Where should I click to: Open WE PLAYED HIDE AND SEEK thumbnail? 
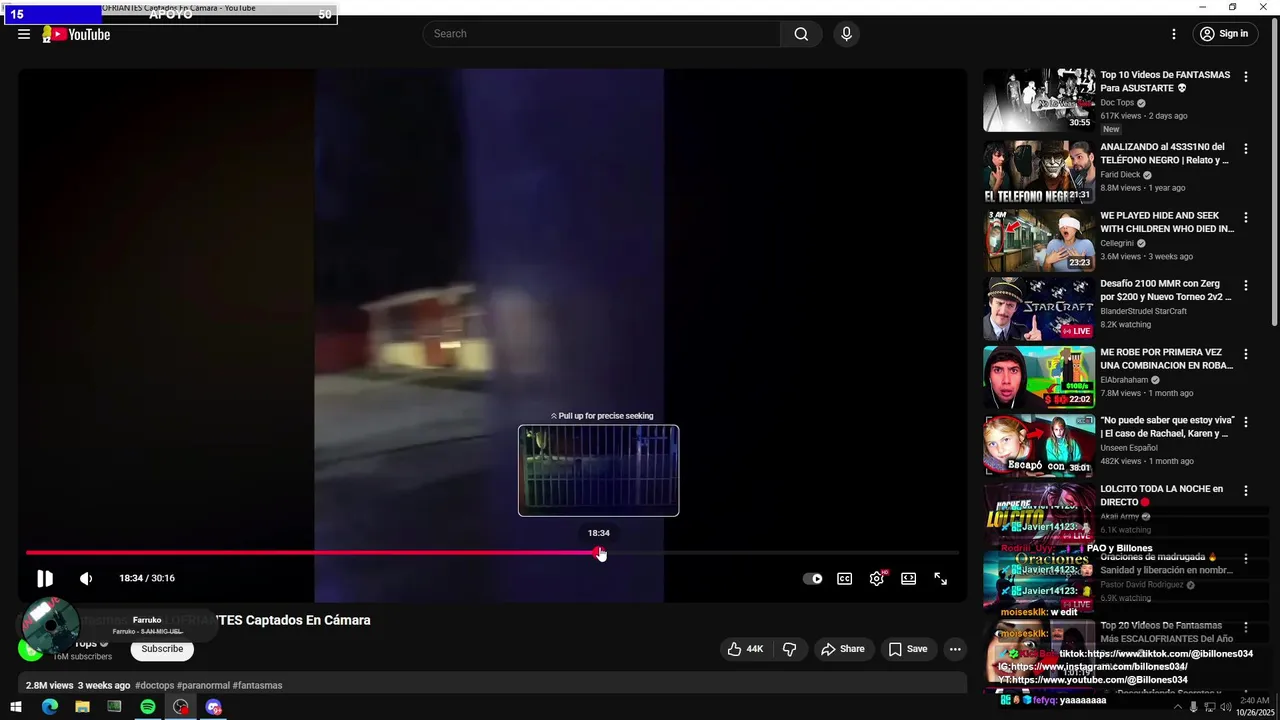(x=1039, y=240)
